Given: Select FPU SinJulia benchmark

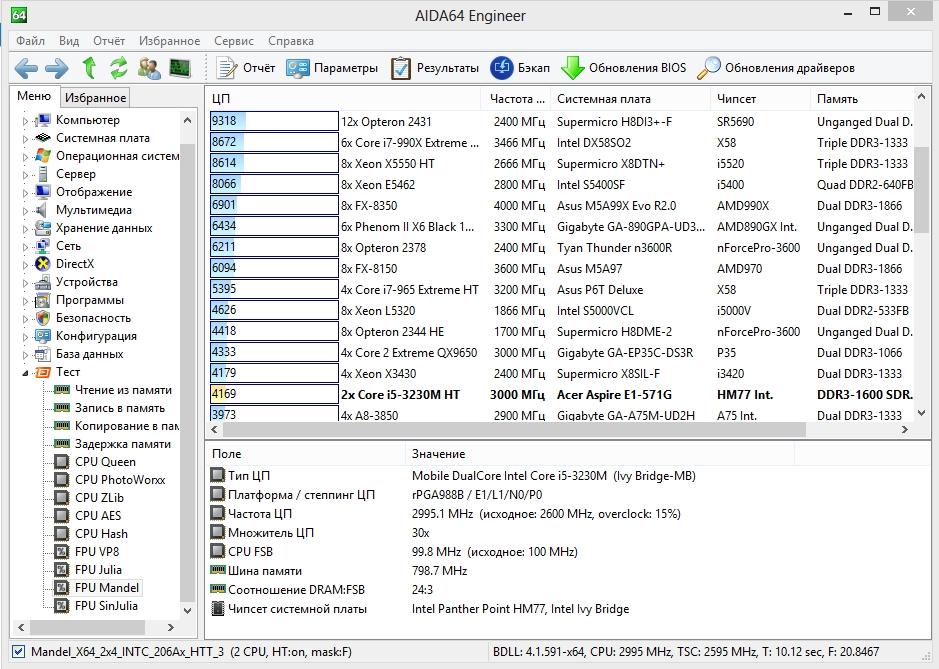Looking at the screenshot, I should click(106, 606).
